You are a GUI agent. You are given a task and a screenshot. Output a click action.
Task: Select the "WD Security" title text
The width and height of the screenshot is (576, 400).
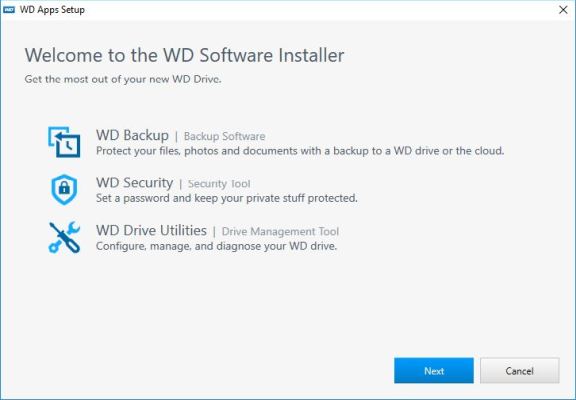[x=134, y=183]
